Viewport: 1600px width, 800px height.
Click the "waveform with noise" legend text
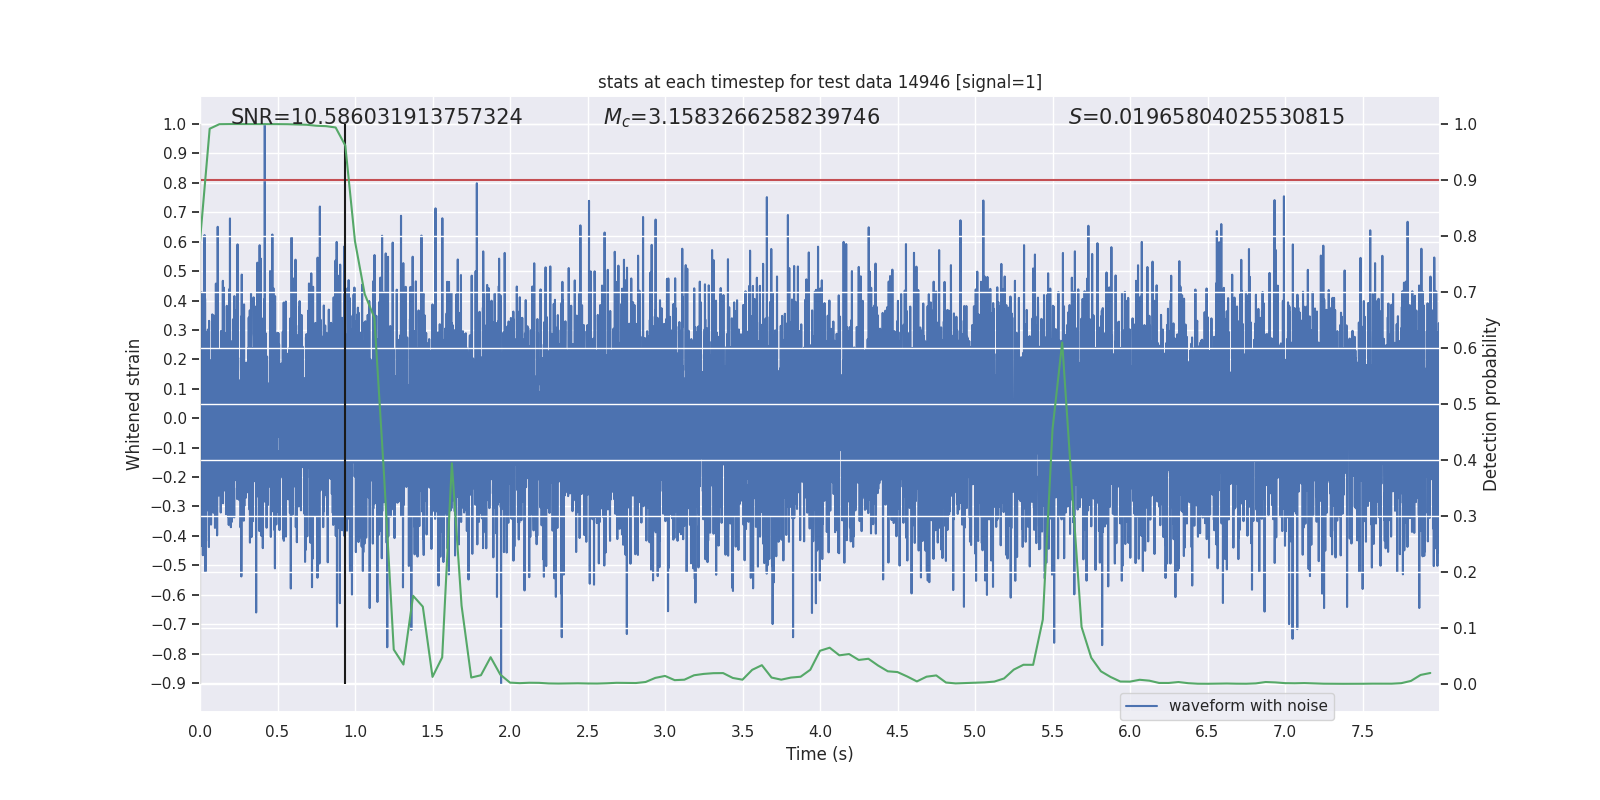pos(1247,706)
